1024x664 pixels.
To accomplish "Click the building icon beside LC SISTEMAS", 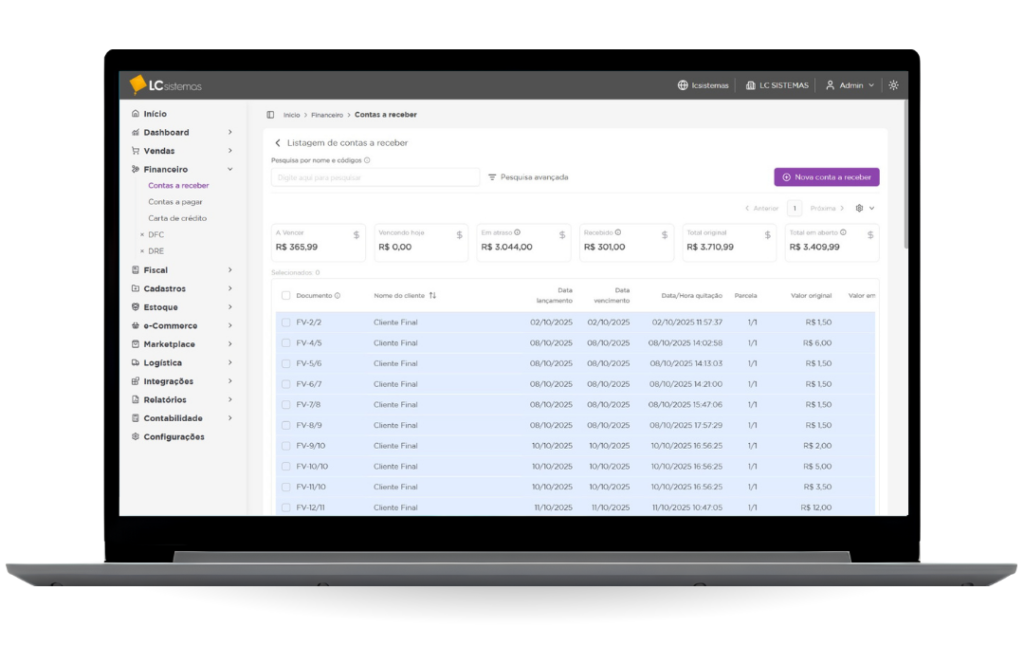I will tap(750, 85).
